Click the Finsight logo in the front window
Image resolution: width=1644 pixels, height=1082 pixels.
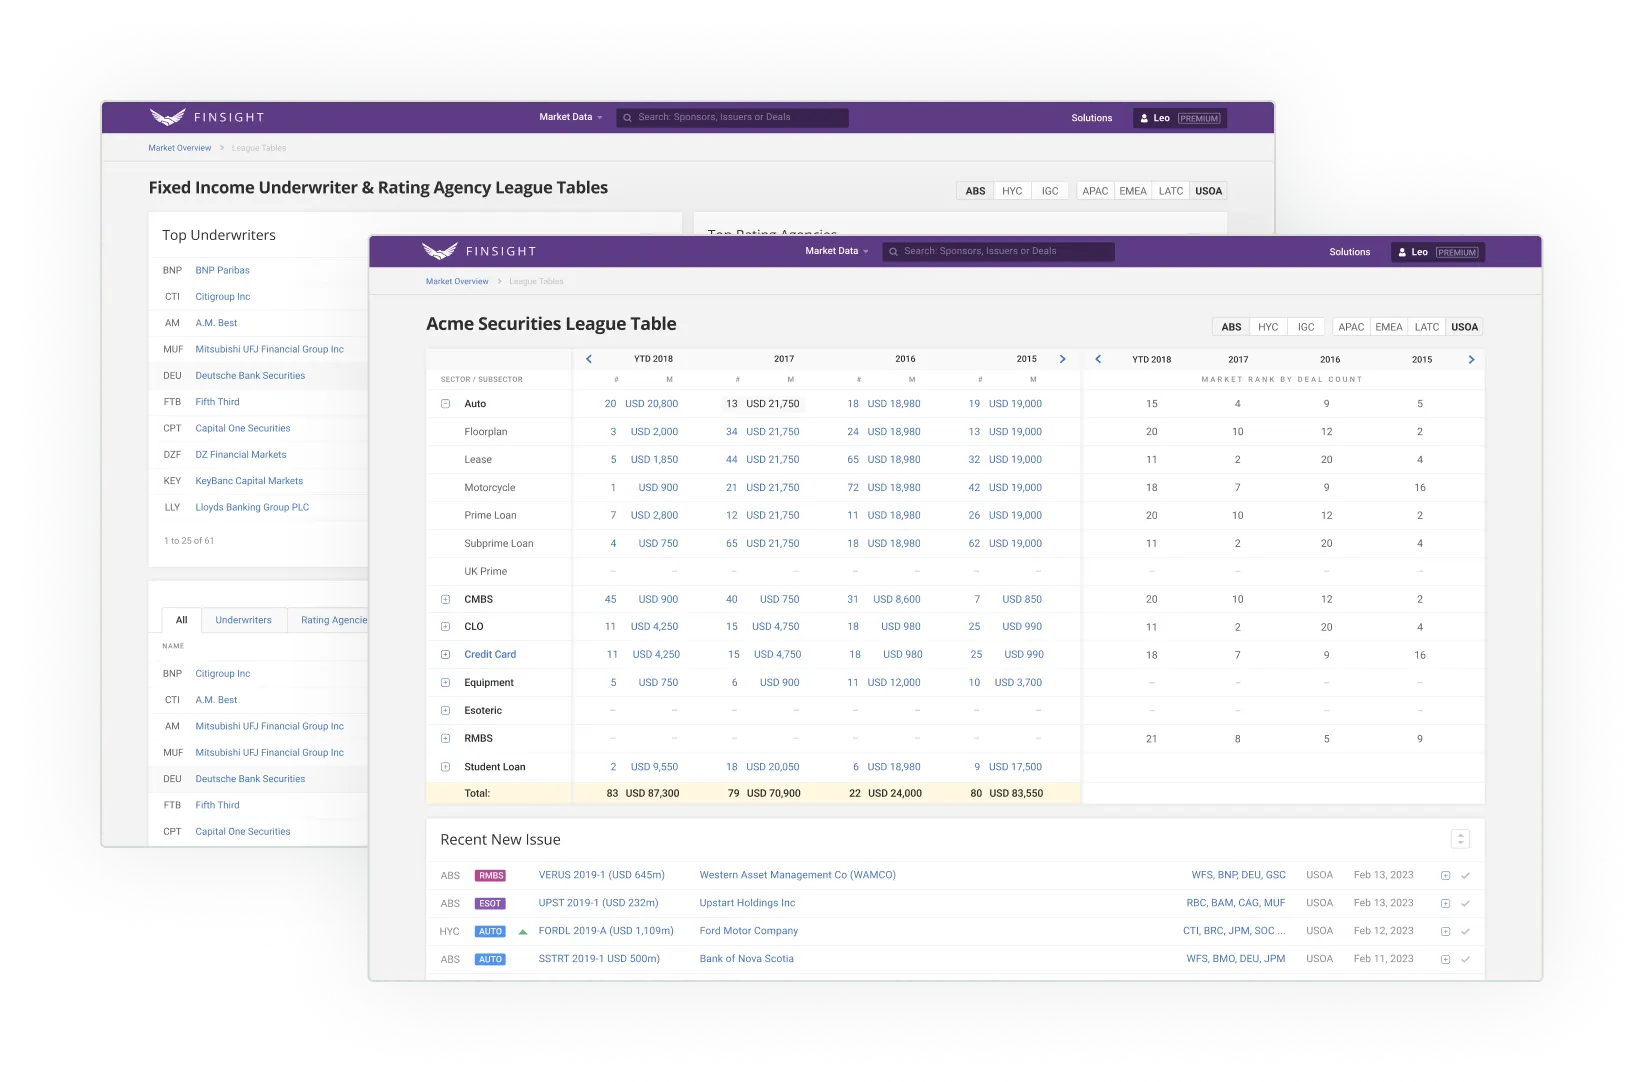pyautogui.click(x=479, y=251)
